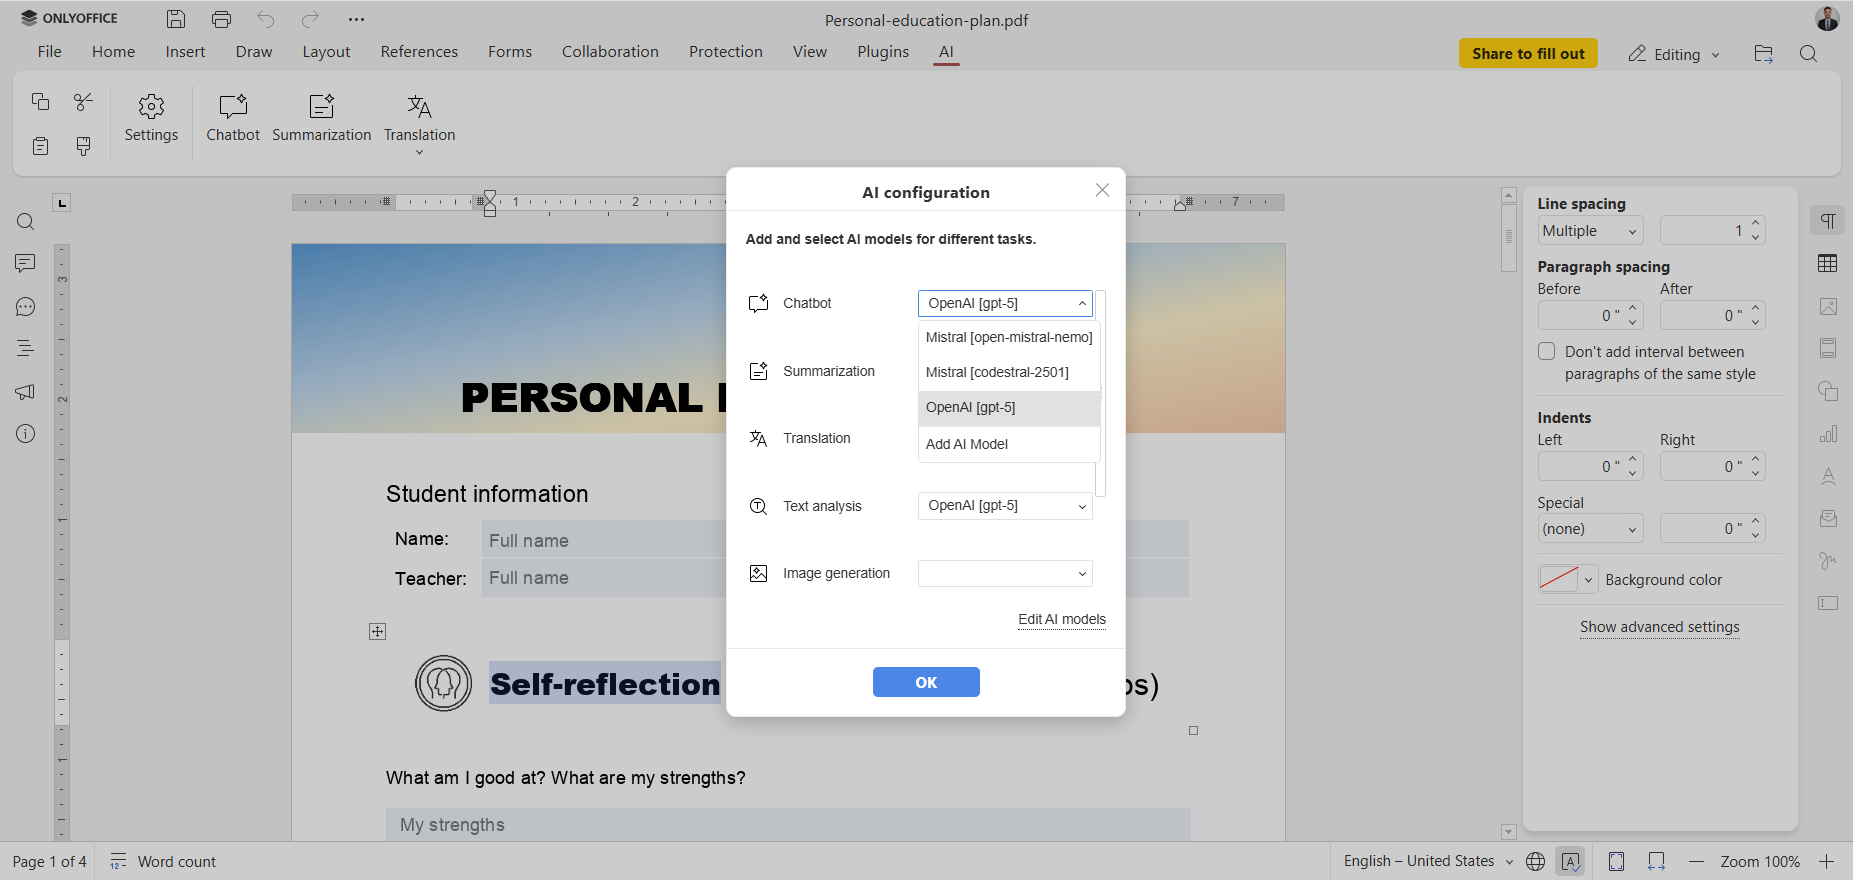
Task: Choose Add AI Model in the dropdown list
Action: [1009, 444]
